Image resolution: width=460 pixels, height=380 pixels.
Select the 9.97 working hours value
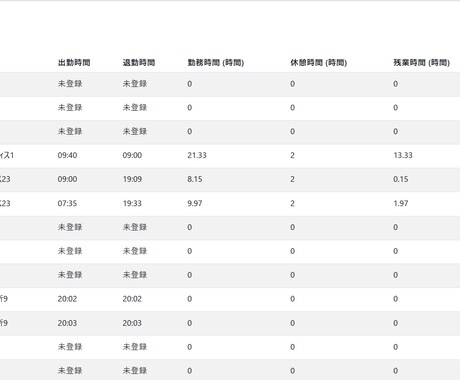pos(195,203)
